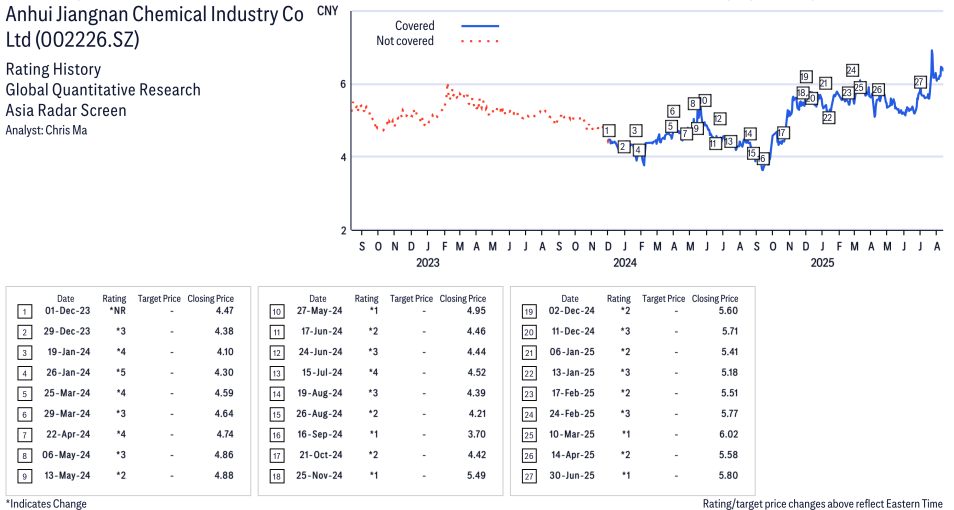This screenshot has width=954, height=510.
Task: Click the blue Covered legend line sample
Action: pyautogui.click(x=480, y=26)
